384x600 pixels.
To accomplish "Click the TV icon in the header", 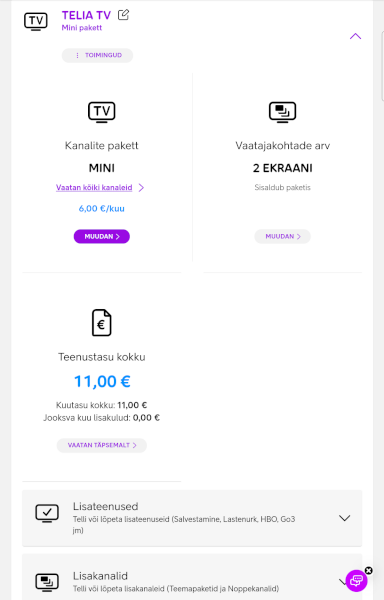I will (36, 21).
